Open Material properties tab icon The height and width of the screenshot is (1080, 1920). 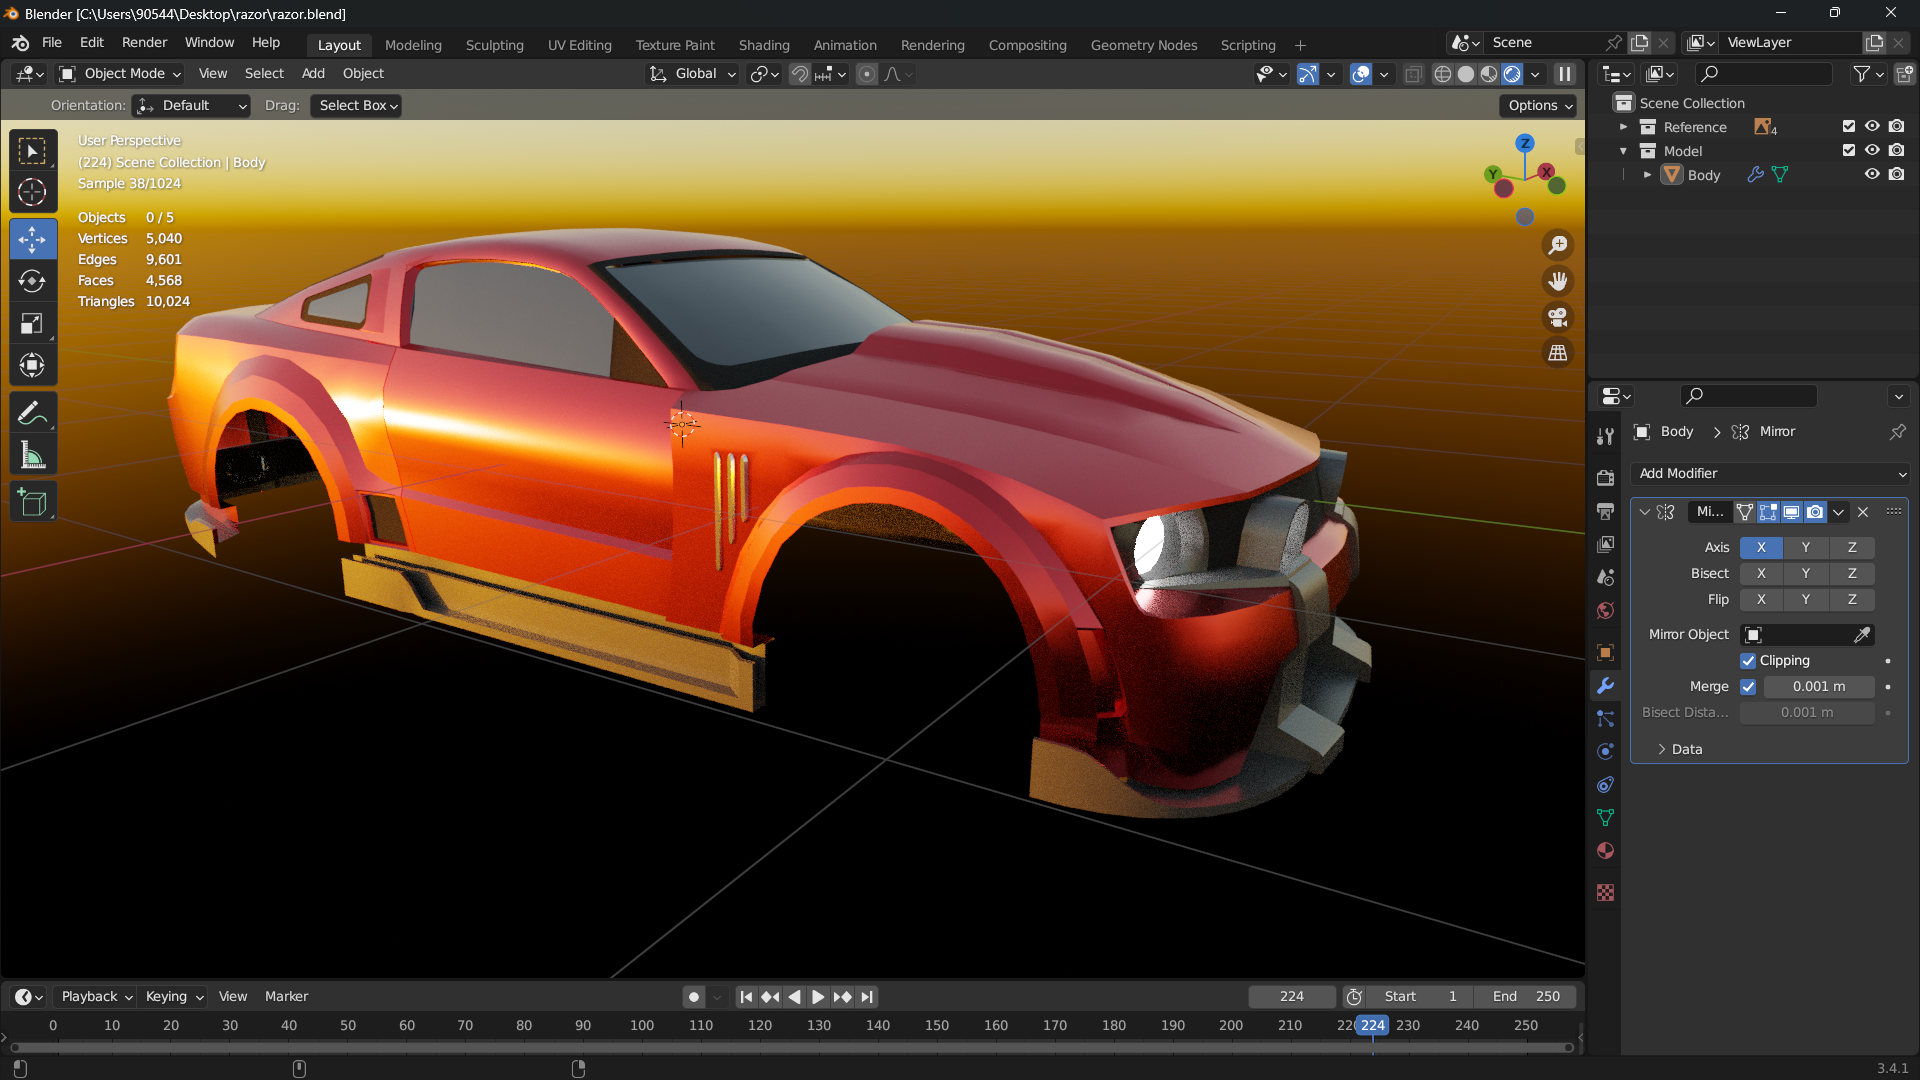click(x=1605, y=851)
